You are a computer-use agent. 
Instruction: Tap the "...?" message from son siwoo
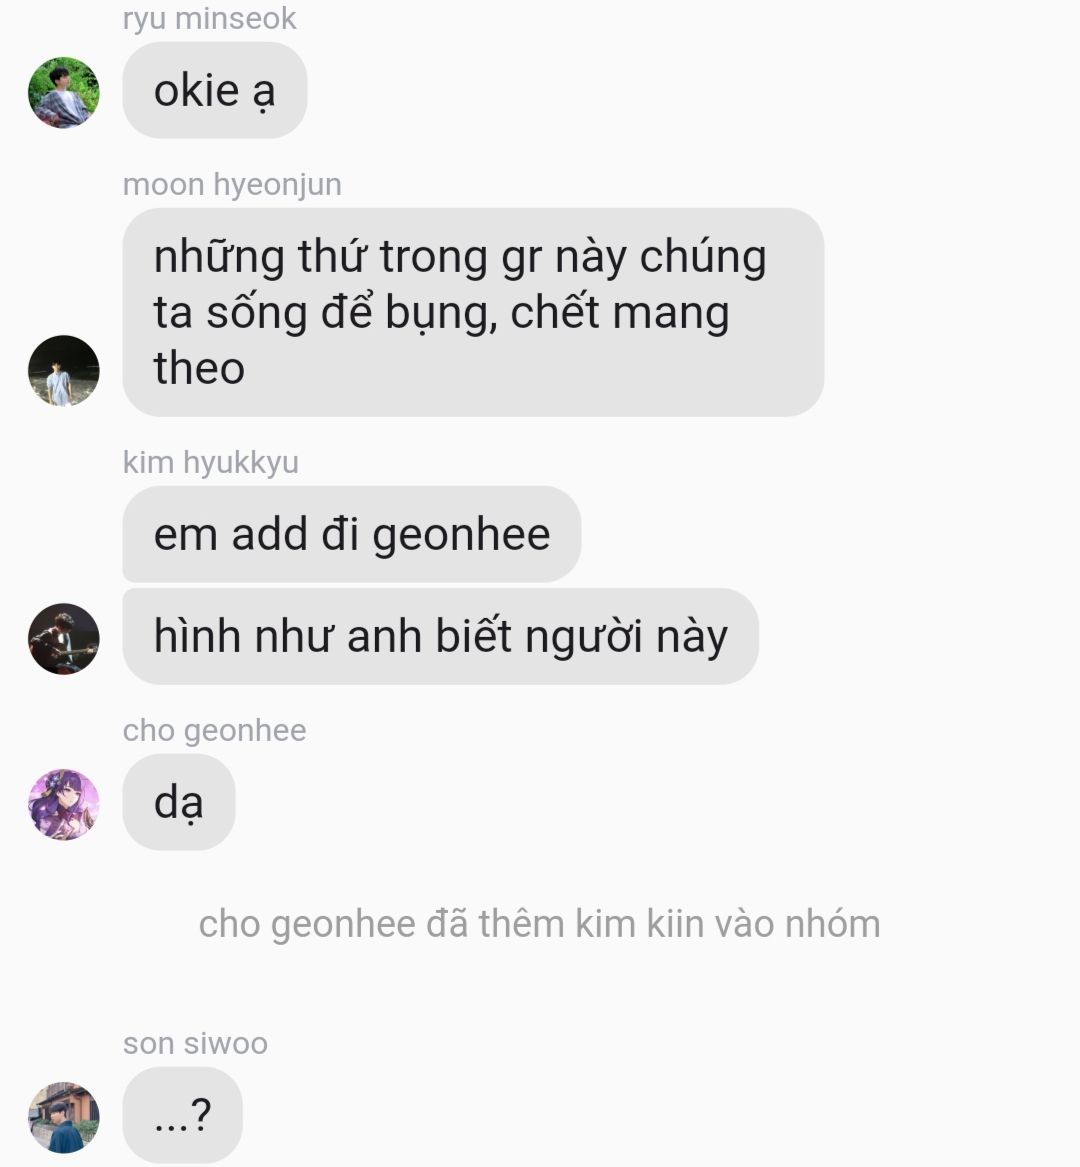(182, 1114)
